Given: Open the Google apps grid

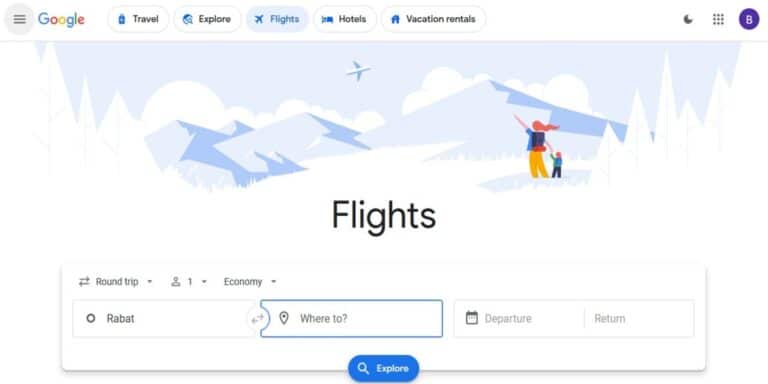Looking at the screenshot, I should (x=718, y=19).
